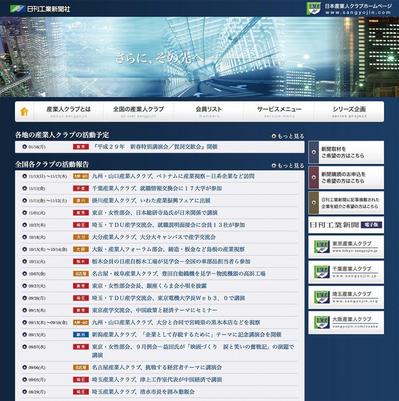Click bullet icon of 大阪・産業人フォーラム部会 row
The image size is (399, 401).
point(24,249)
